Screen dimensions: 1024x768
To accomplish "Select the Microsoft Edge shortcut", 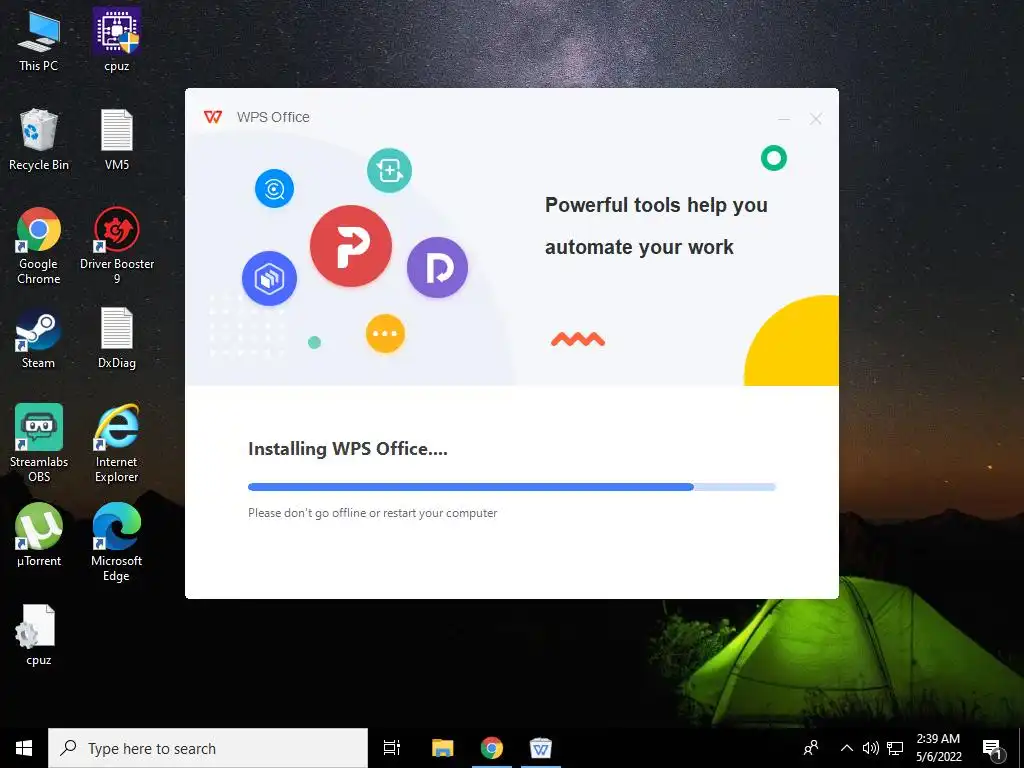I will click(116, 542).
